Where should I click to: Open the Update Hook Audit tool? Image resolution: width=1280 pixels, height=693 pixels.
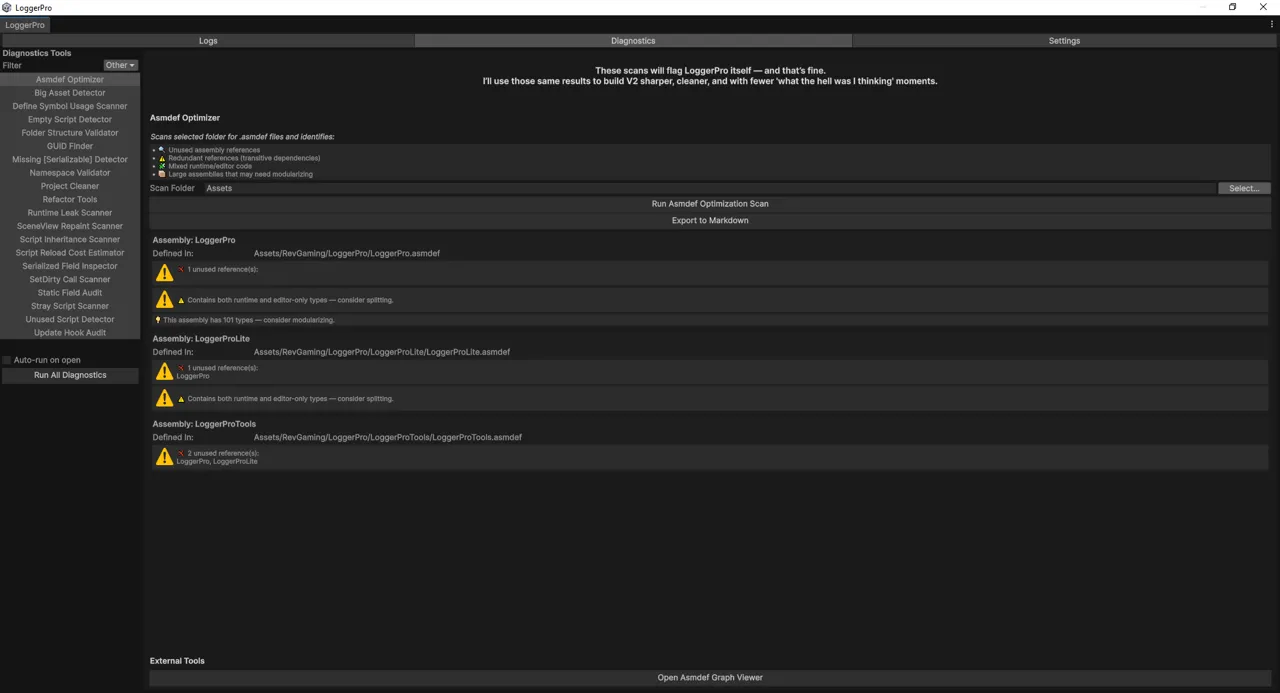pyautogui.click(x=70, y=333)
